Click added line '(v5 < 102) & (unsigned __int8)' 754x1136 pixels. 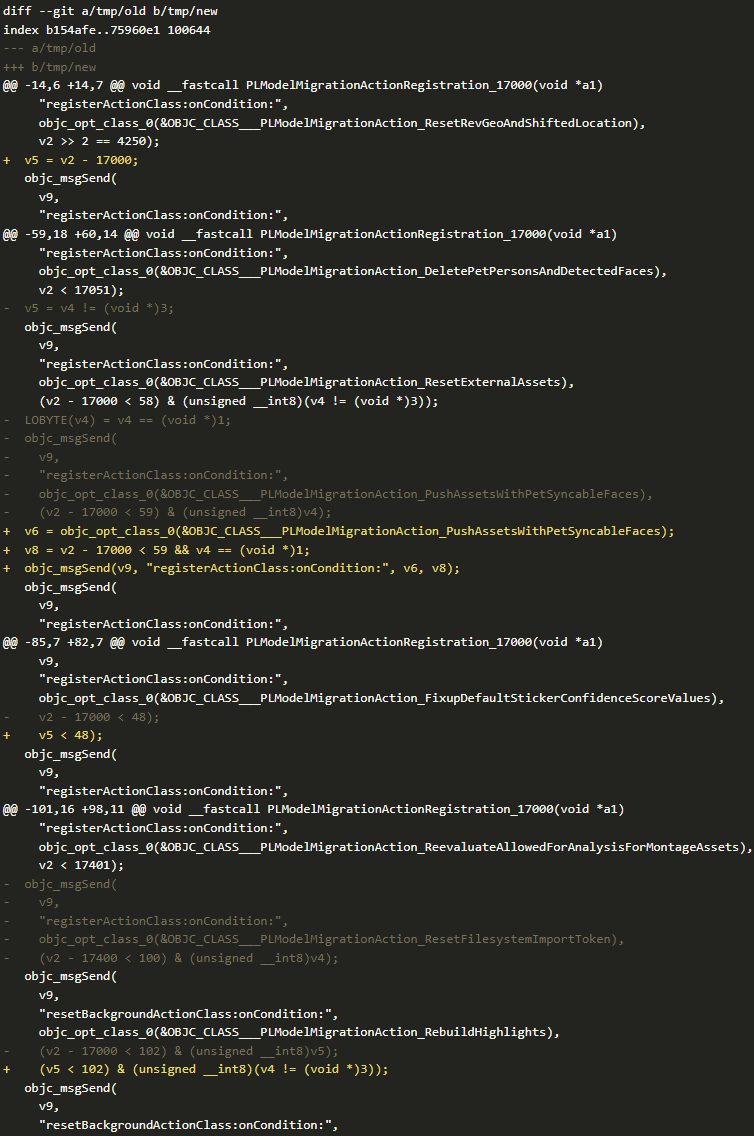coord(196,1069)
